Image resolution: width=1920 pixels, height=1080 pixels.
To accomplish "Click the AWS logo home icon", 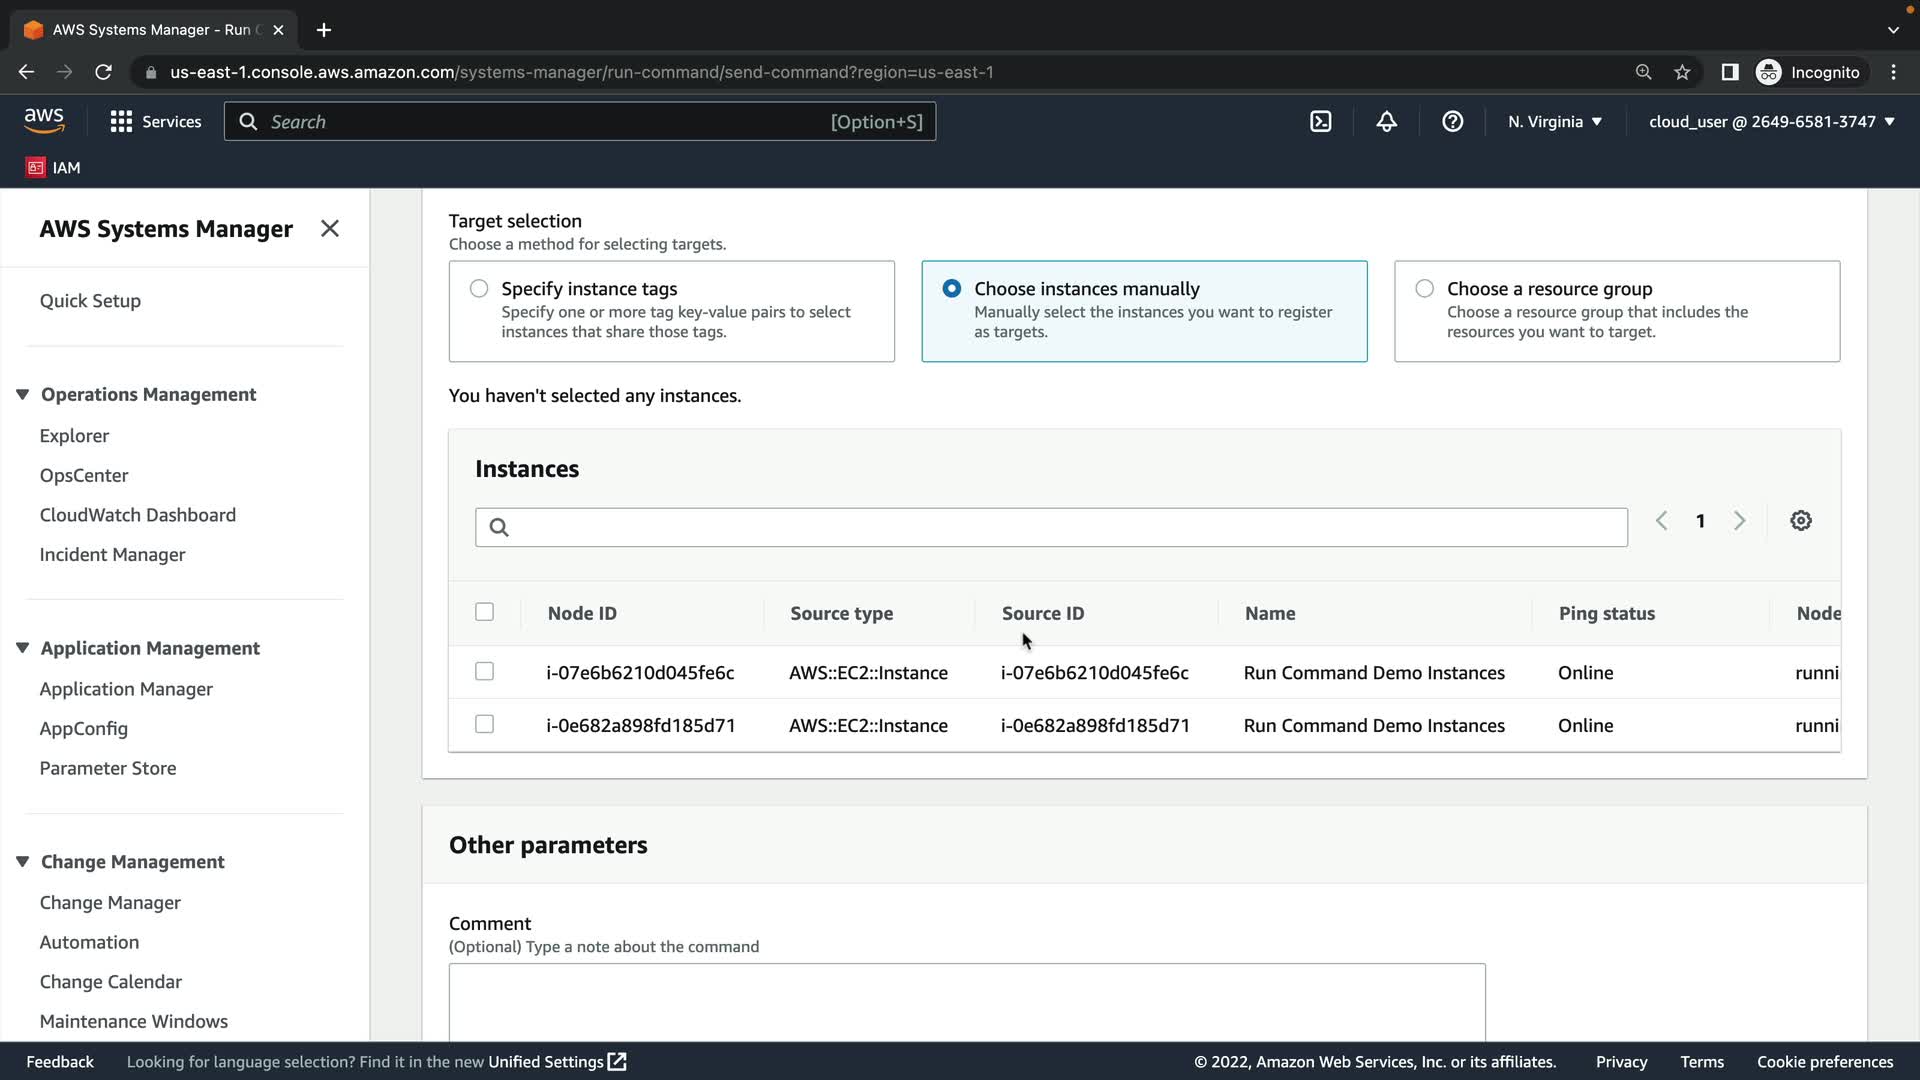I will point(44,121).
